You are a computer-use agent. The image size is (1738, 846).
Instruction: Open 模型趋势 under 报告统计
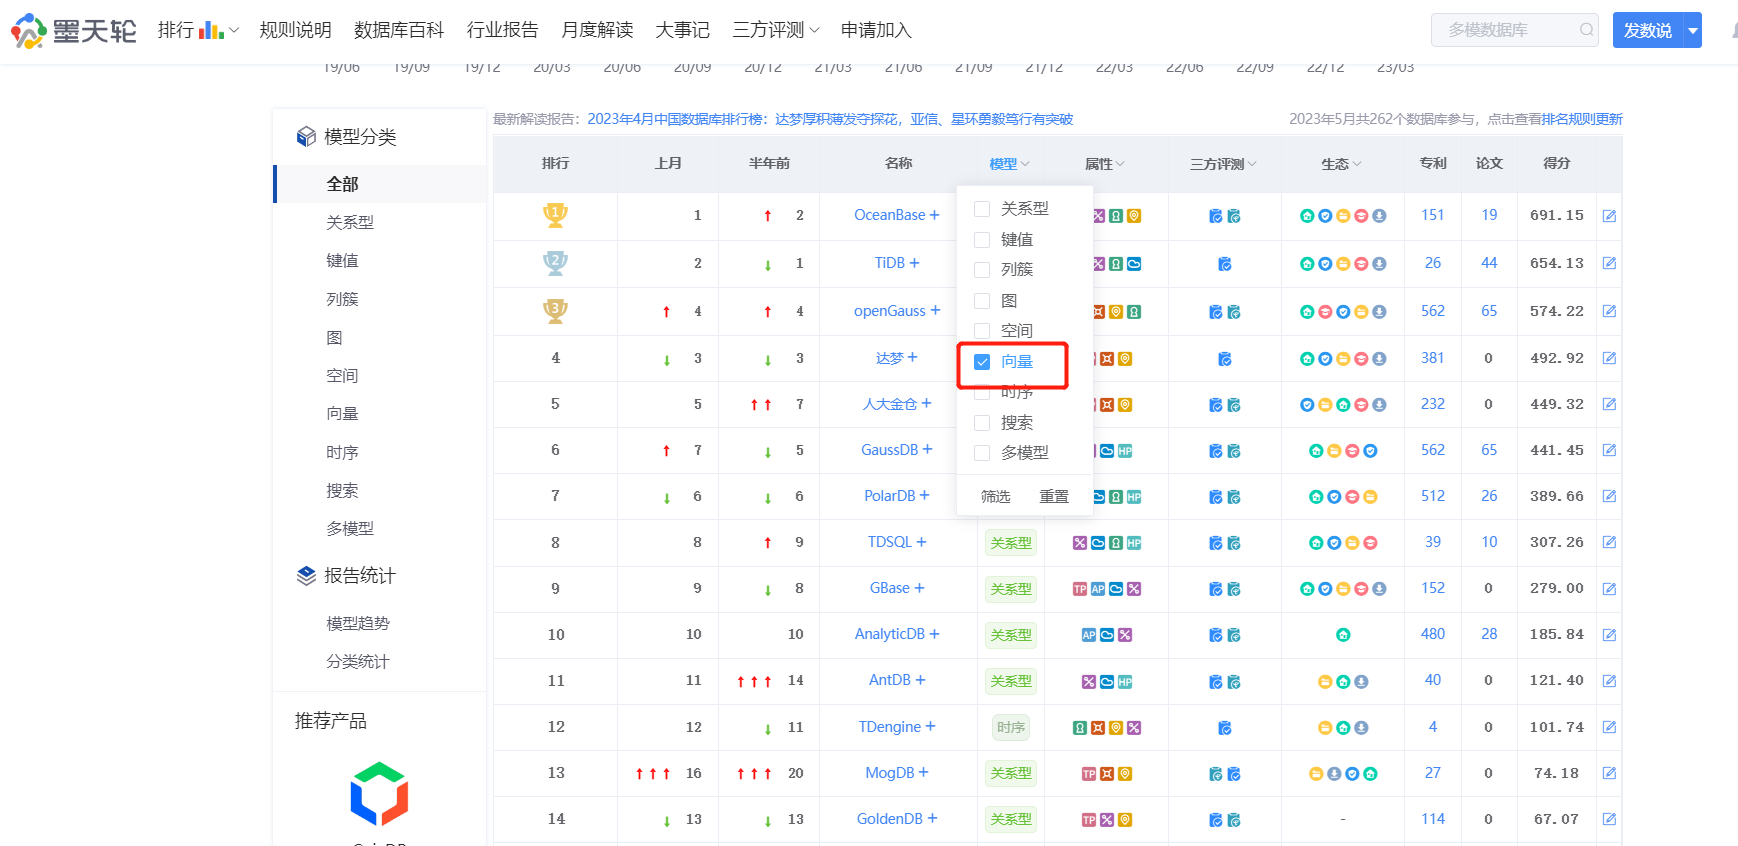tap(358, 624)
